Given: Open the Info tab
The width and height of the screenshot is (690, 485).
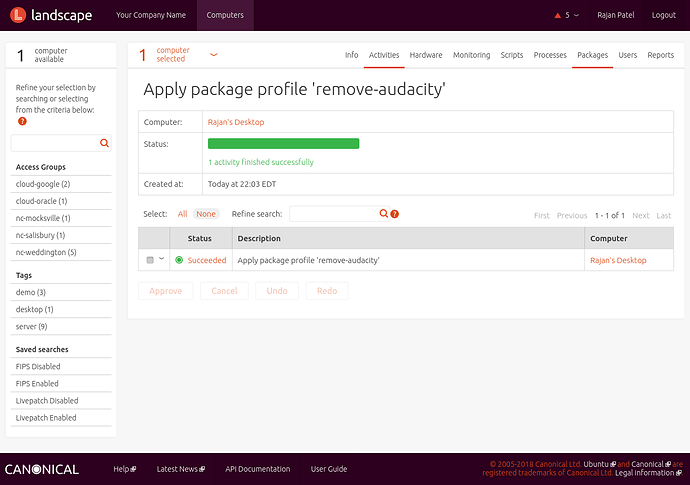Looking at the screenshot, I should point(352,55).
